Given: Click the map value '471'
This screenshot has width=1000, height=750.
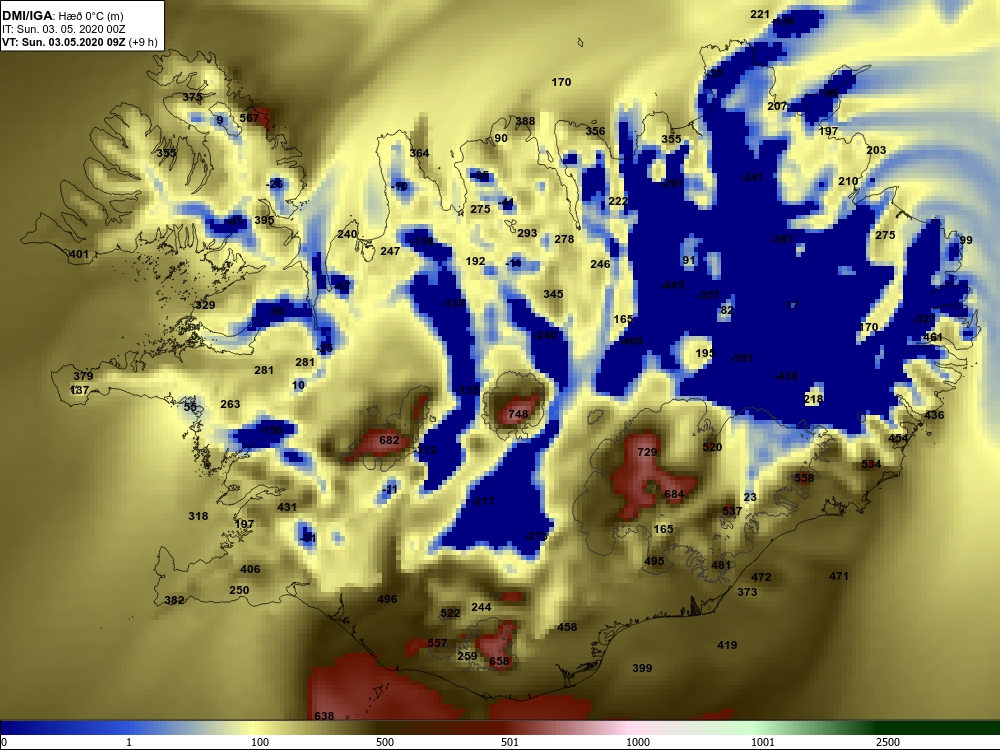Looking at the screenshot, I should pyautogui.click(x=839, y=576).
